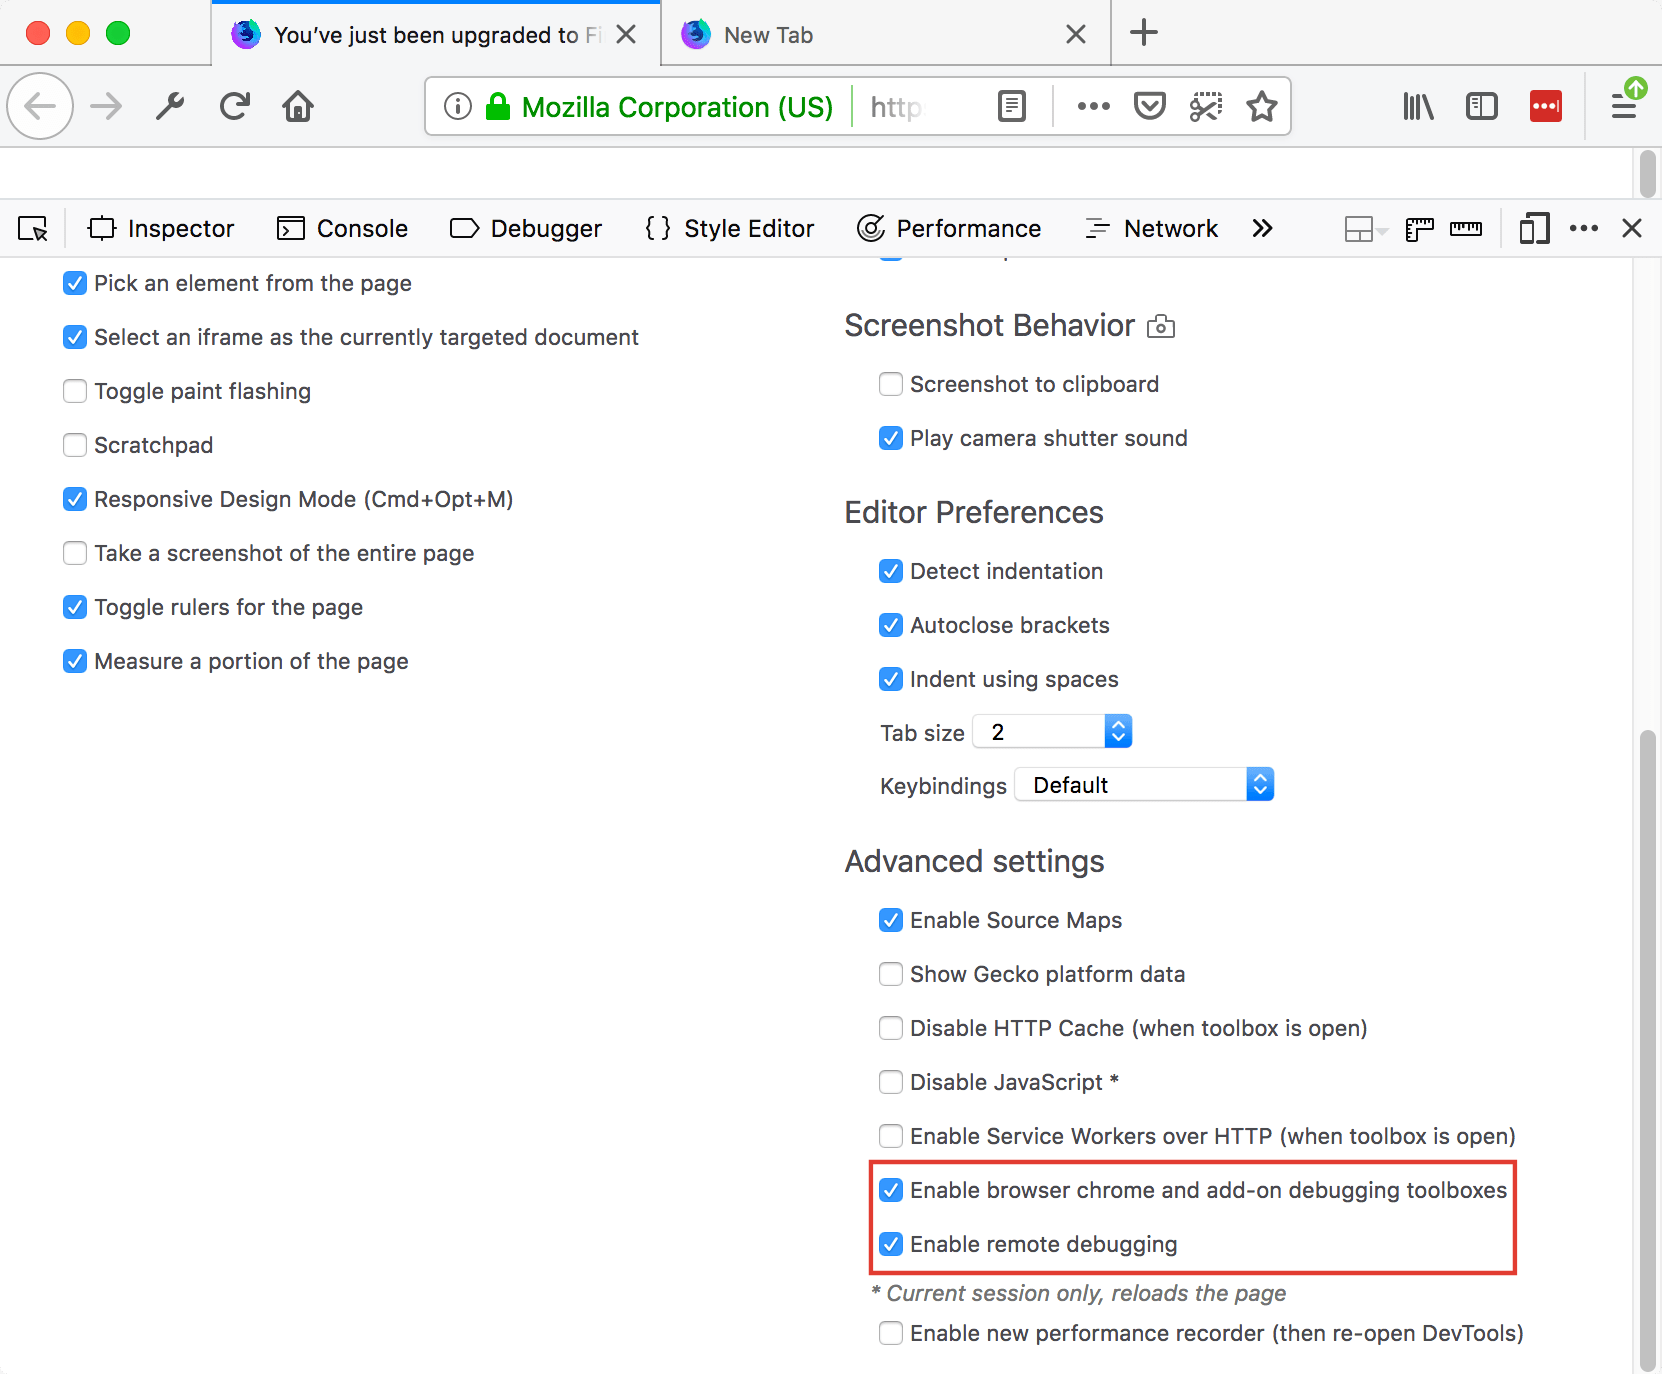Screen dimensions: 1662x1374
Task: Select the Performance panel
Action: coord(949,228)
